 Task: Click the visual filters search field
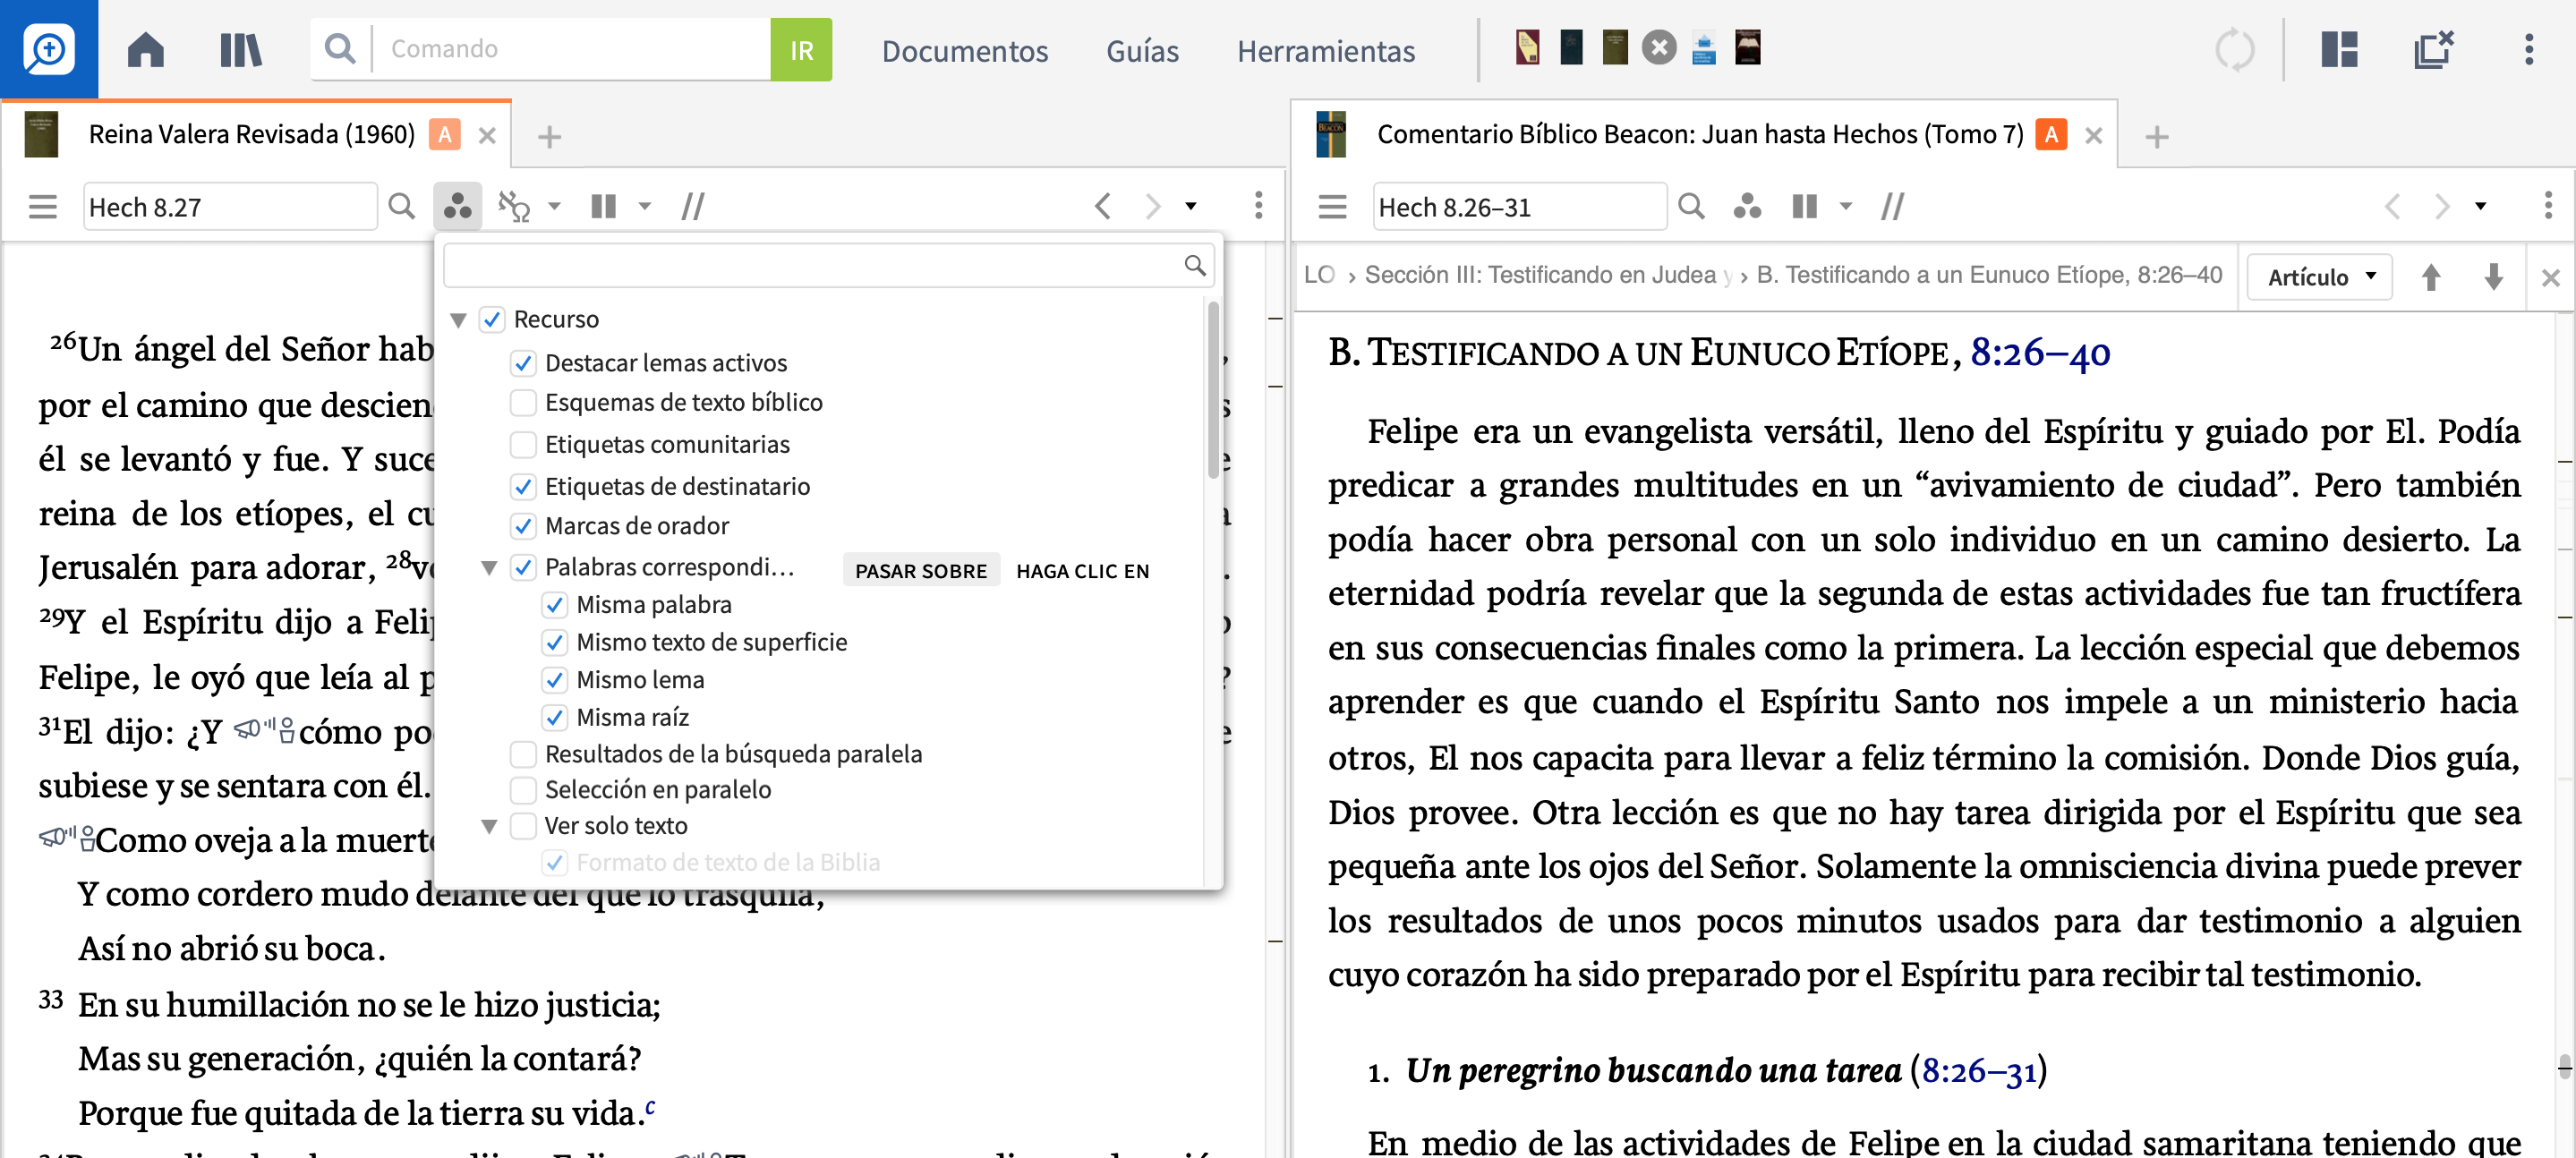[x=828, y=265]
